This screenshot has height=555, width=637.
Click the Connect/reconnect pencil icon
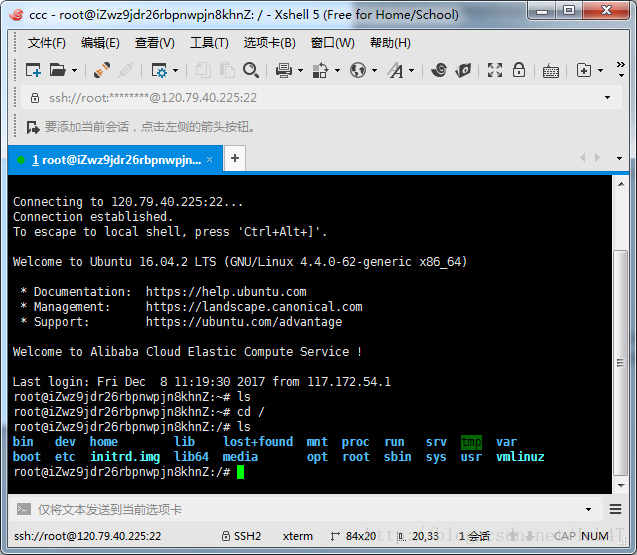pos(102,70)
